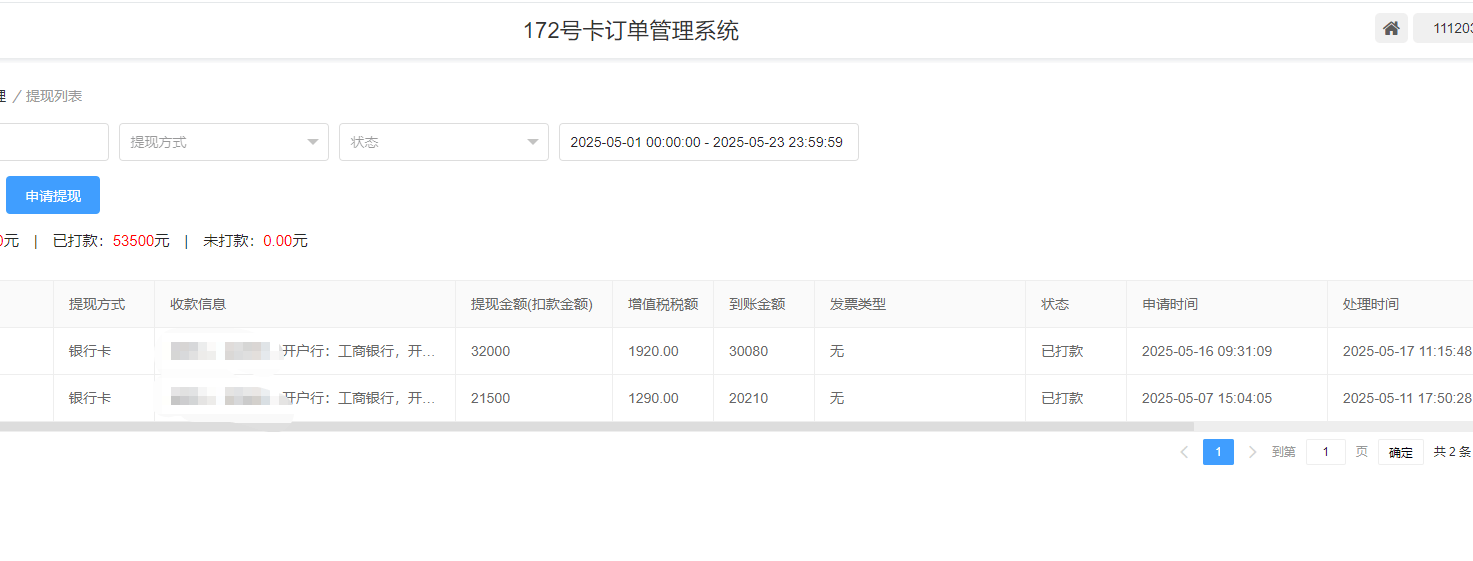The image size is (1473, 561).
Task: Click application time 2025-05-16 09:31:09
Action: [x=1207, y=351]
